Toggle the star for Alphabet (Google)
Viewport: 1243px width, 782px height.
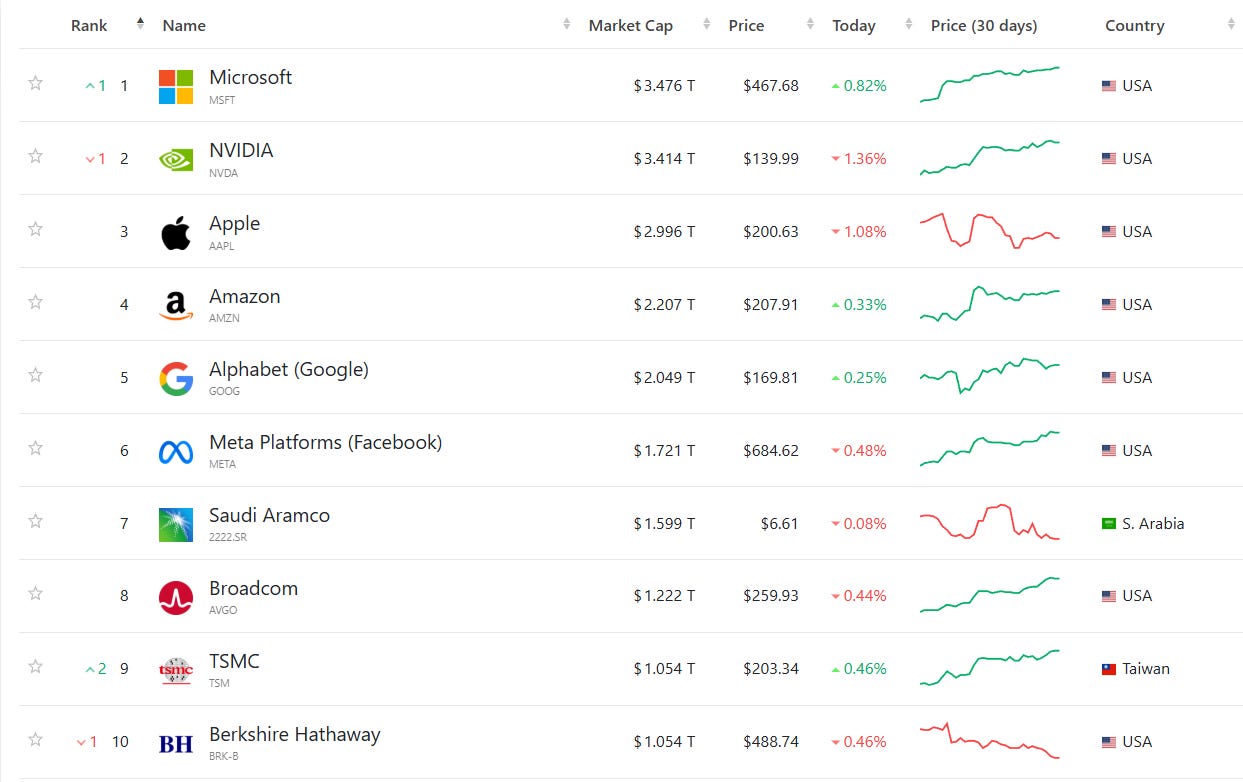coord(35,375)
